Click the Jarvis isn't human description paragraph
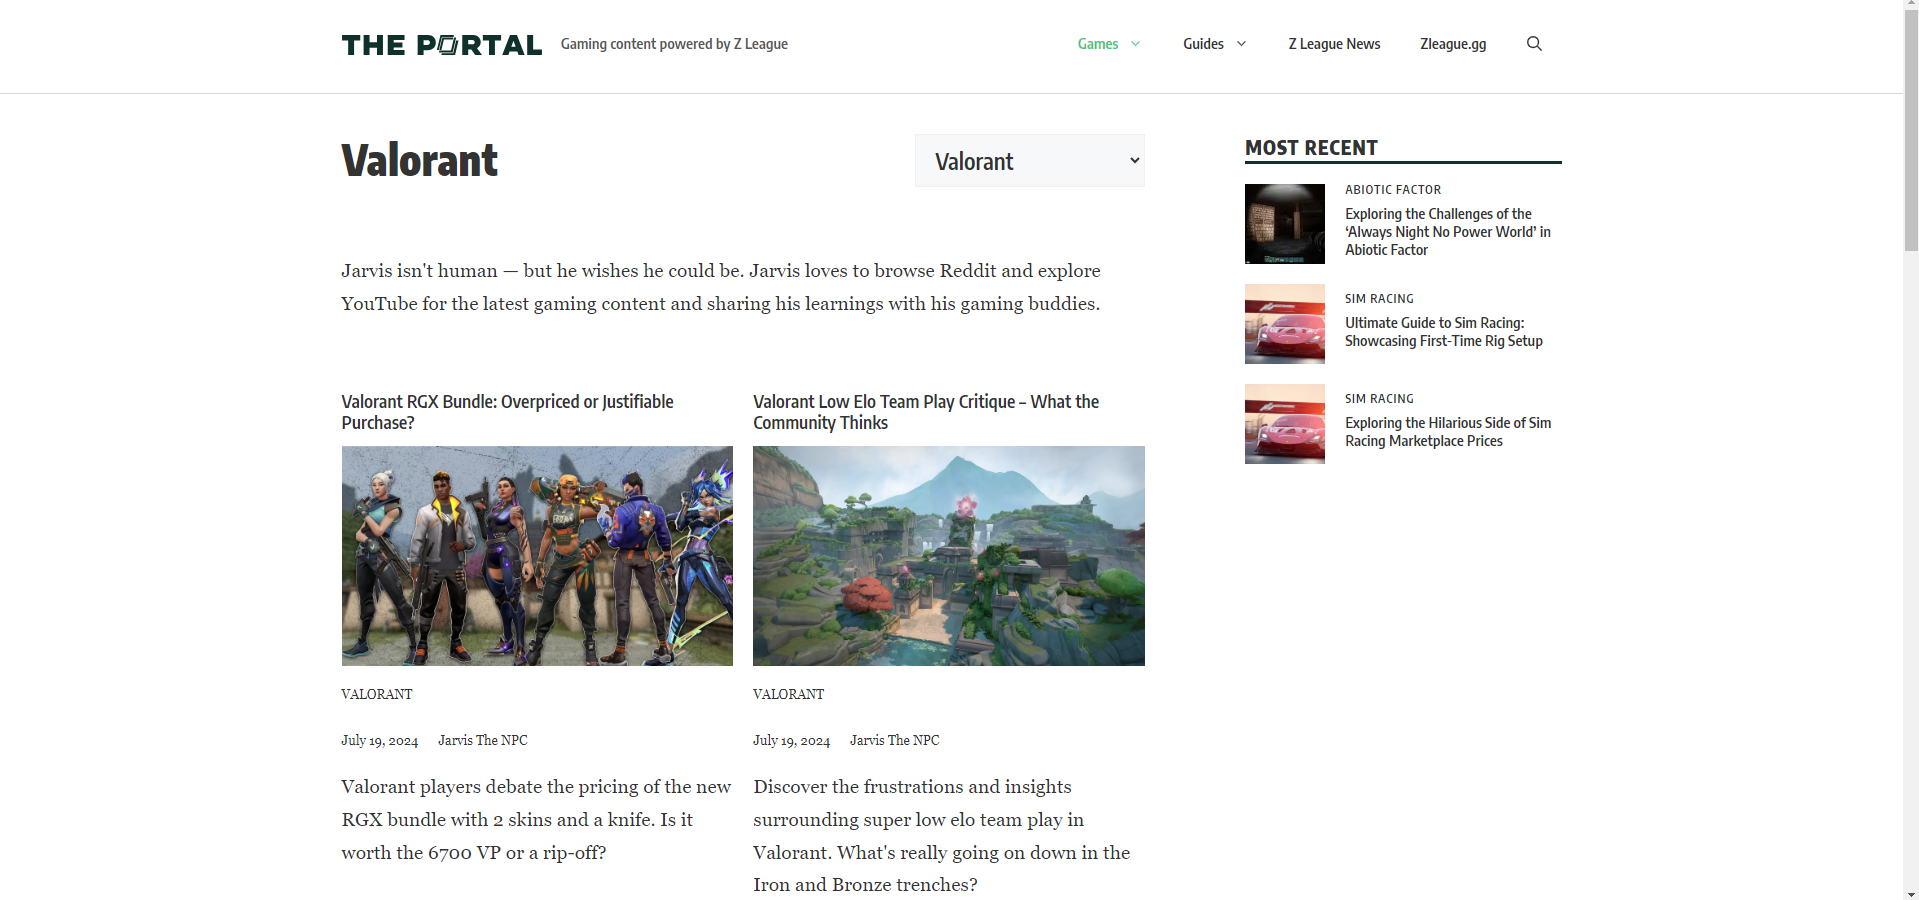Screen dimensions: 1919x900 click(721, 287)
